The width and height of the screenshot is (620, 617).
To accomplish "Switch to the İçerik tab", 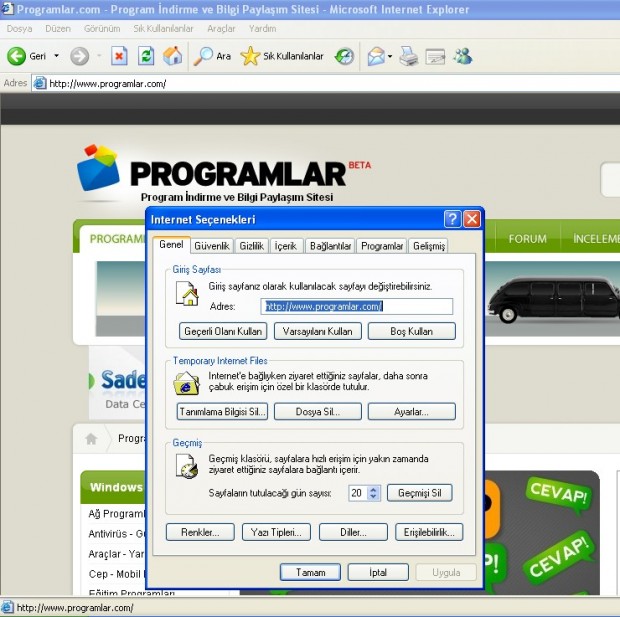I will click(286, 246).
